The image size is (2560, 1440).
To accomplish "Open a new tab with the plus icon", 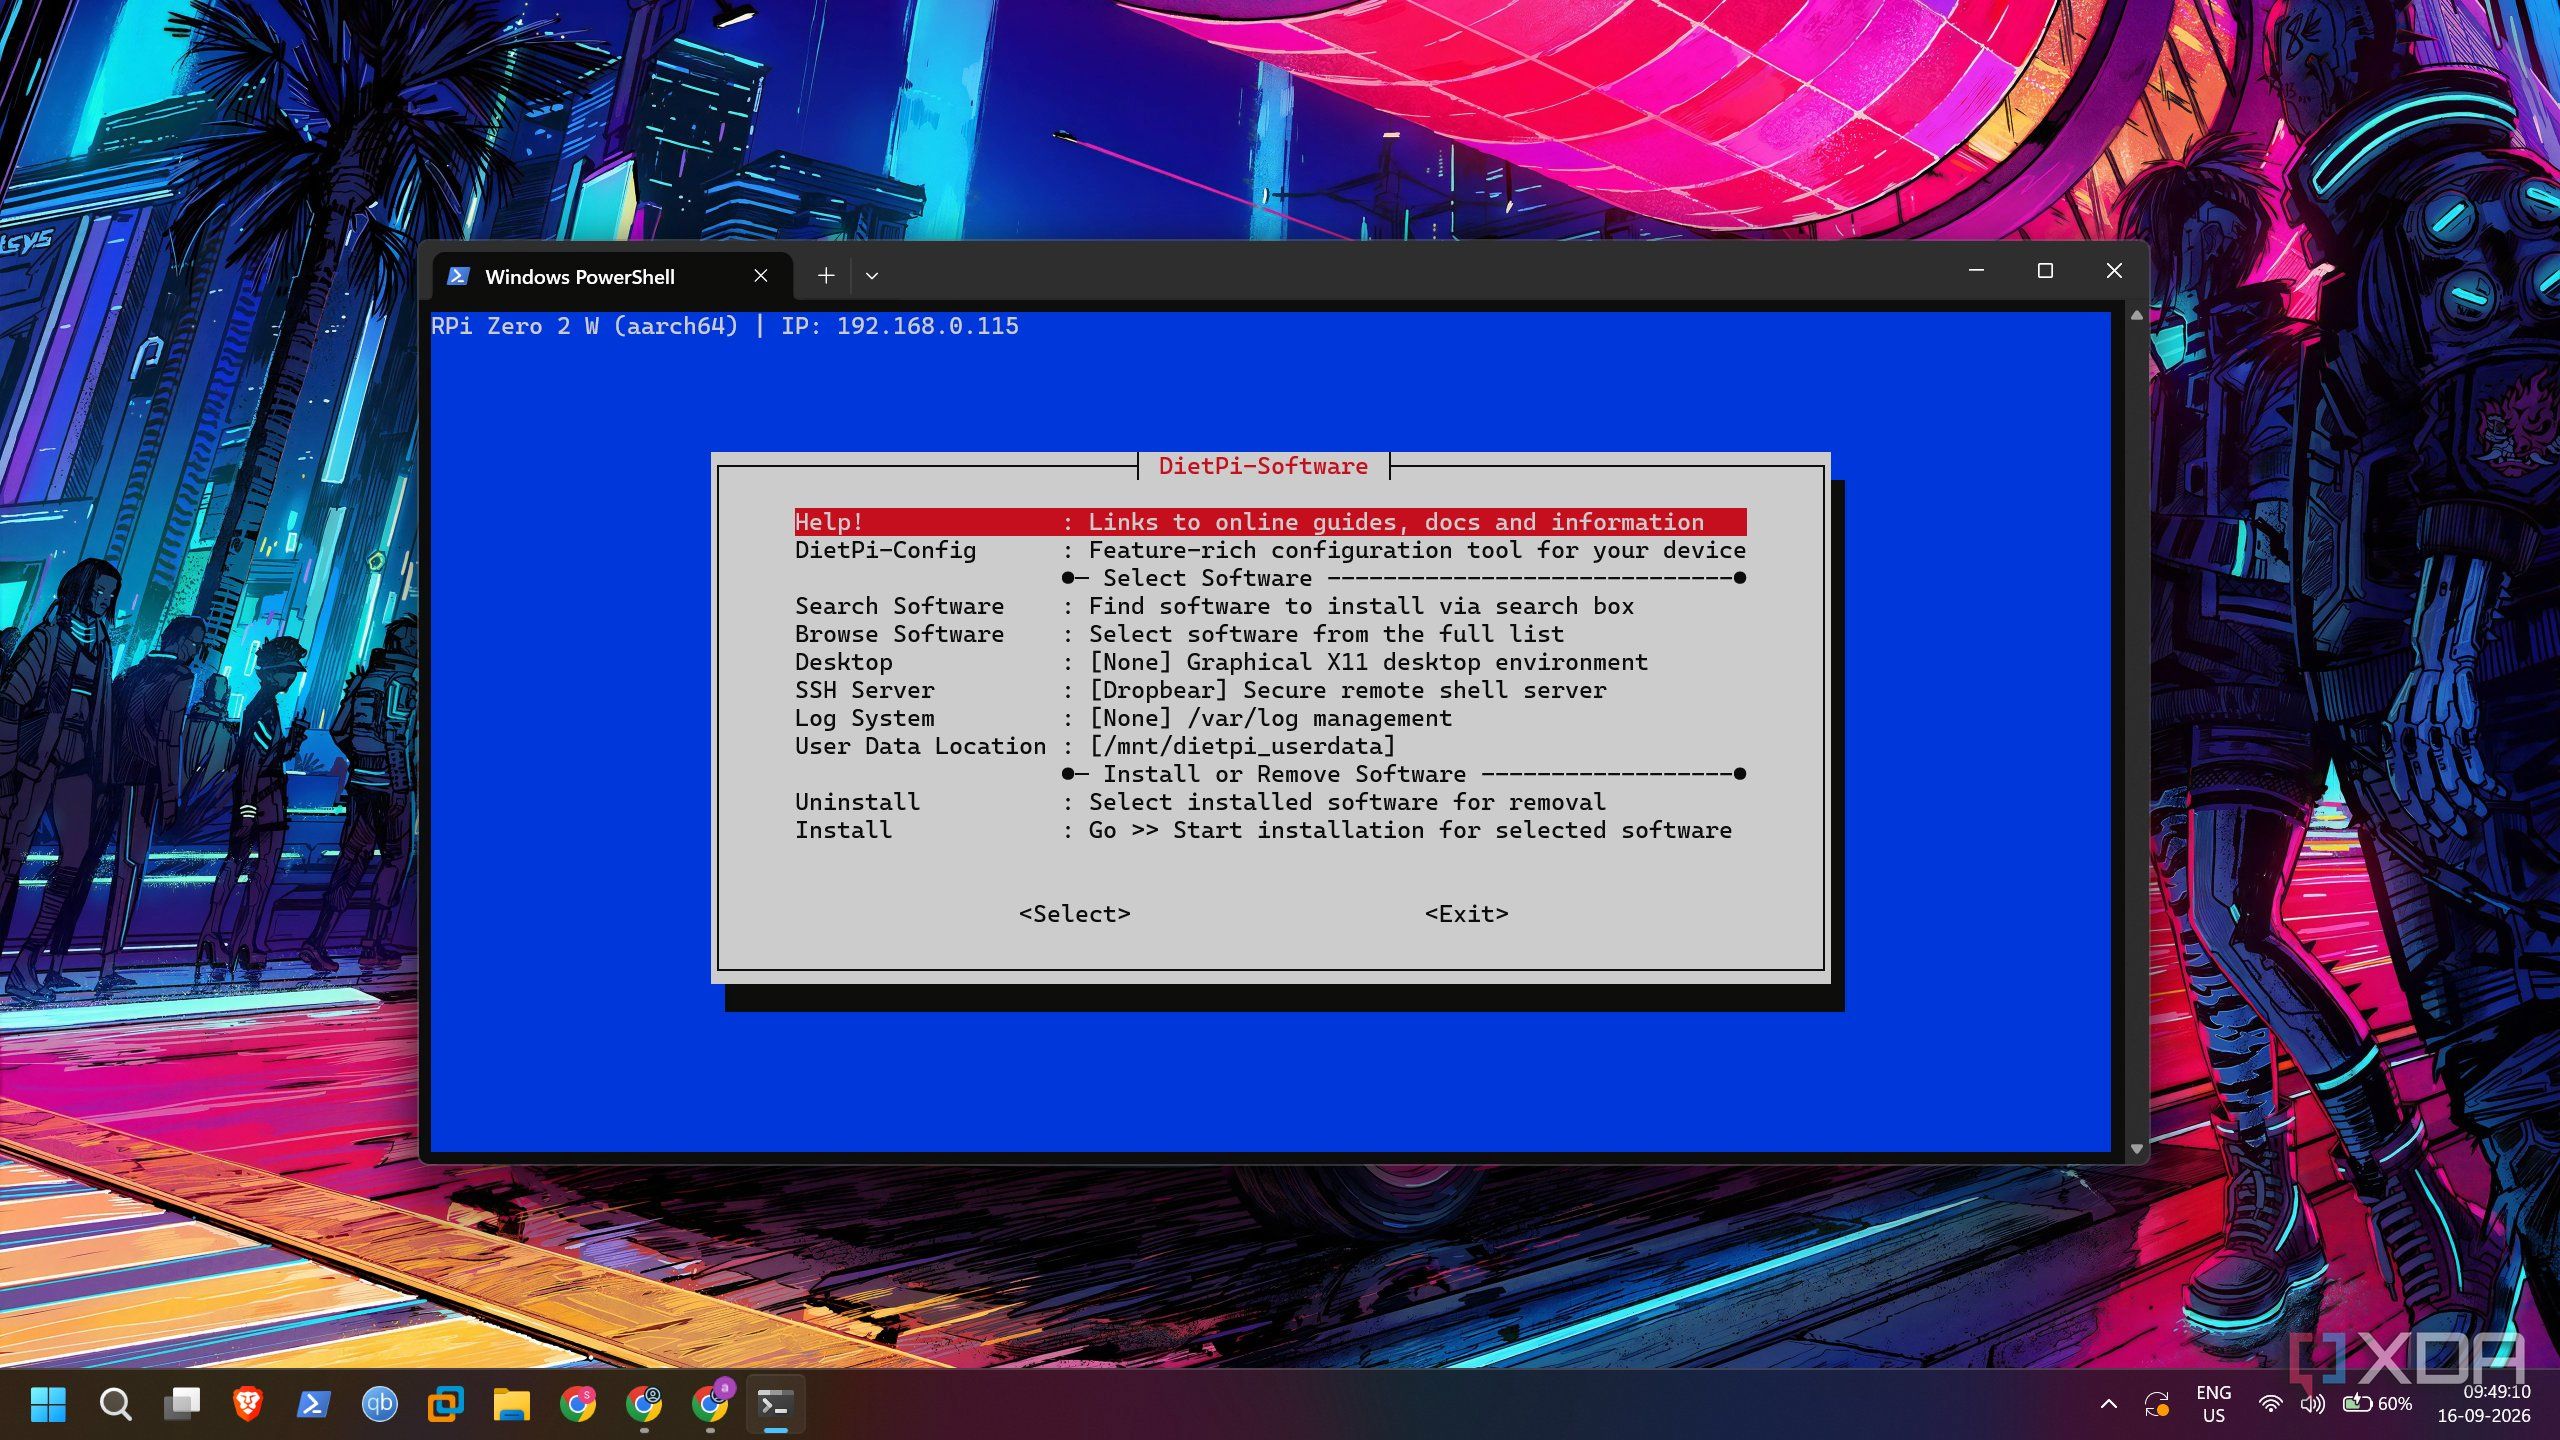I will [x=826, y=276].
